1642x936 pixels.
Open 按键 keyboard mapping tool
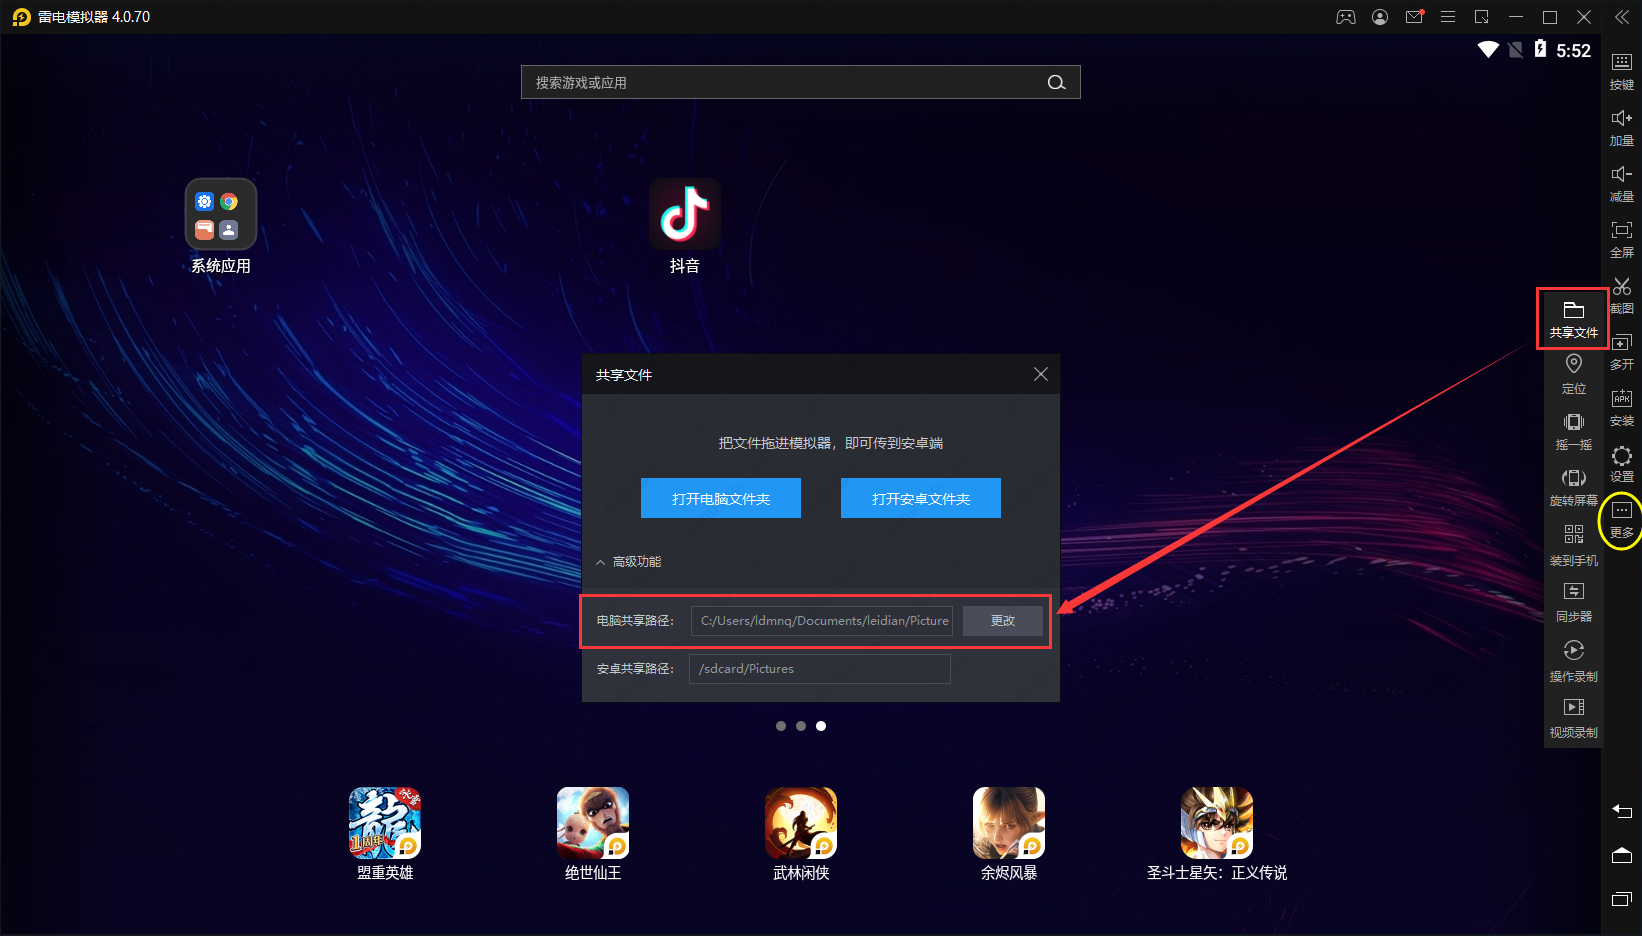pyautogui.click(x=1621, y=70)
